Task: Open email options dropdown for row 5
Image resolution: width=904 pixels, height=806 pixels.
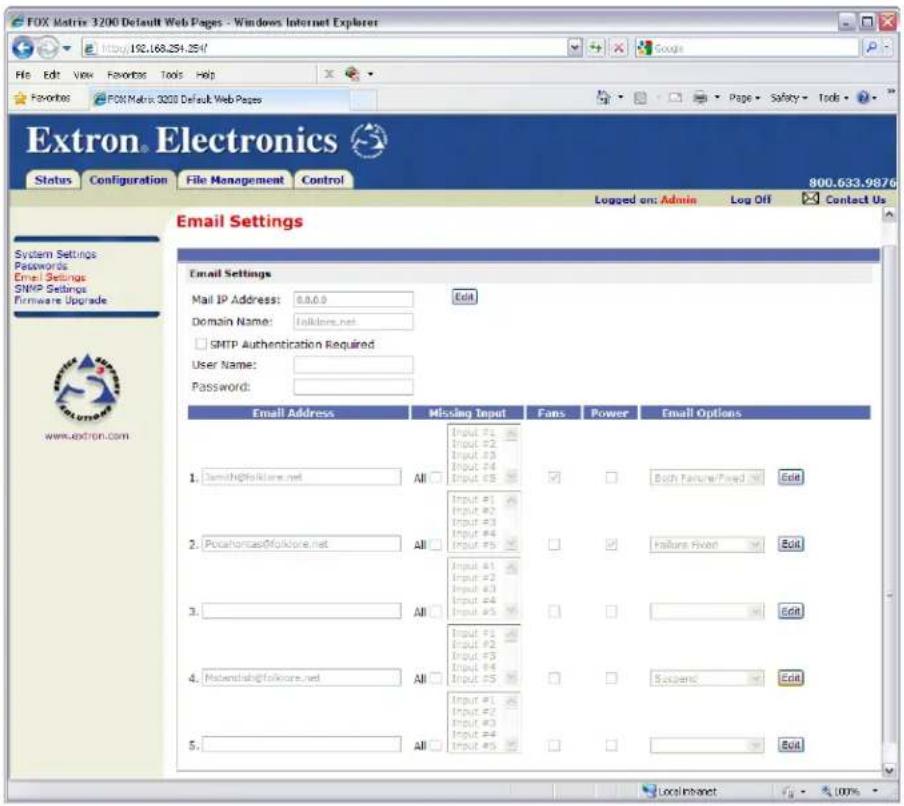Action: coord(707,745)
